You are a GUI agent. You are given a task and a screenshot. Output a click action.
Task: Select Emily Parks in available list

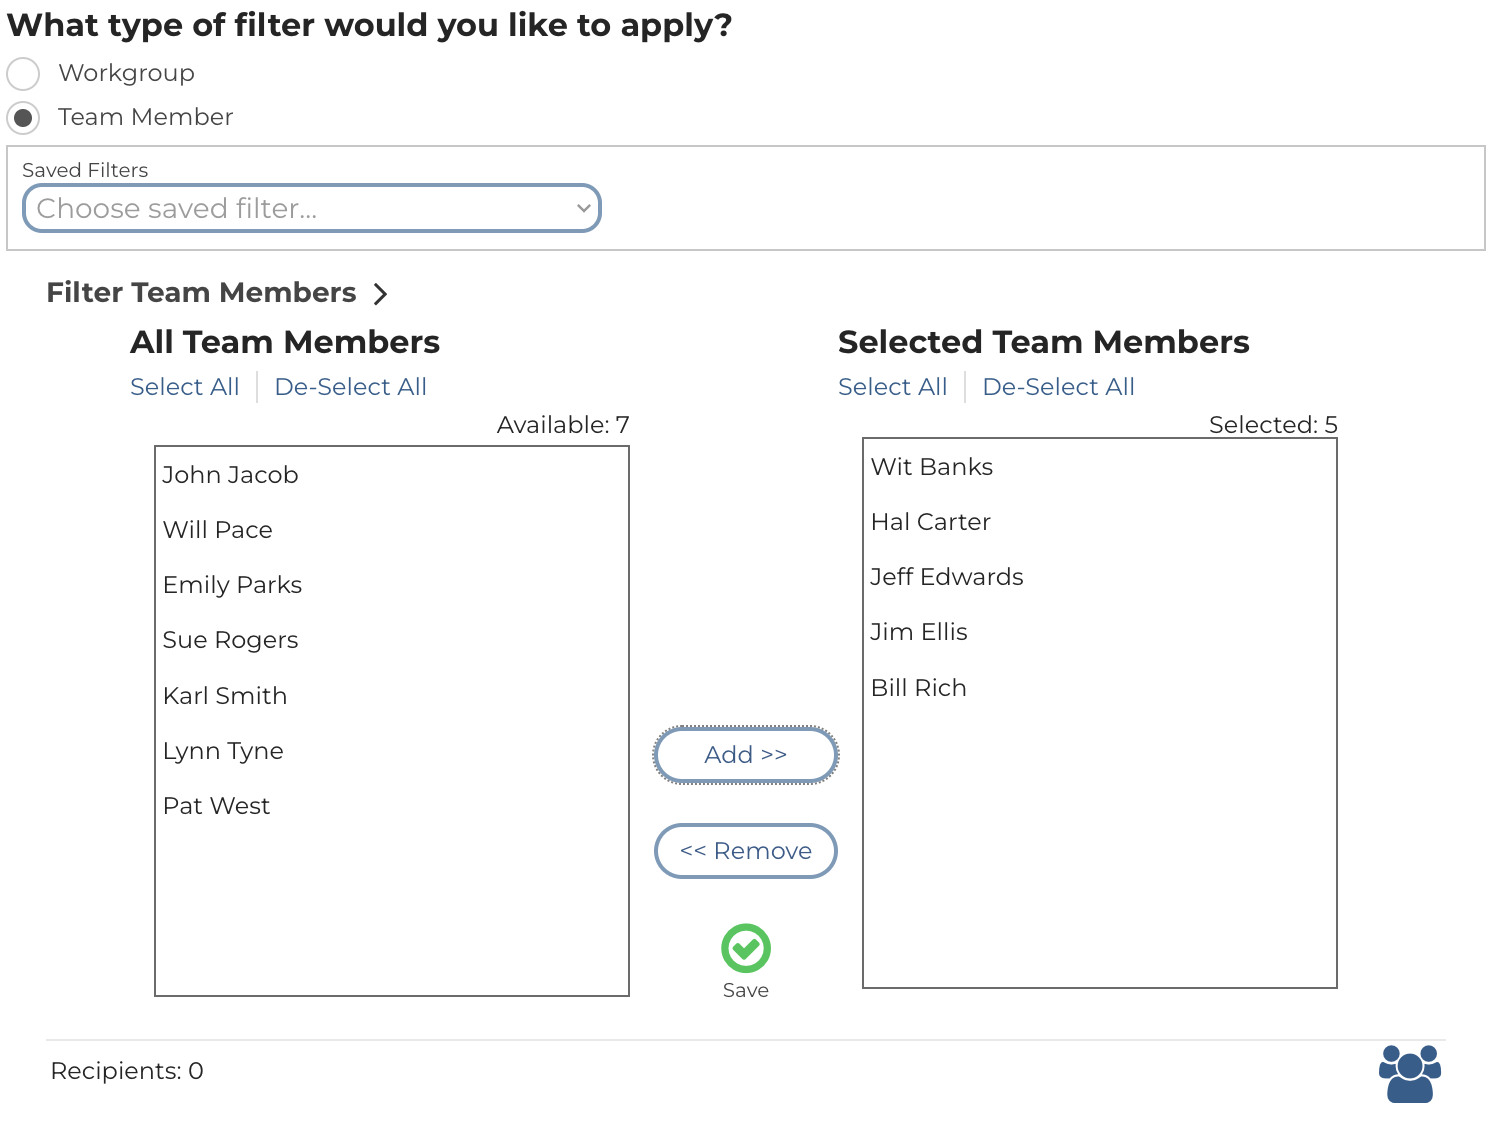[232, 585]
